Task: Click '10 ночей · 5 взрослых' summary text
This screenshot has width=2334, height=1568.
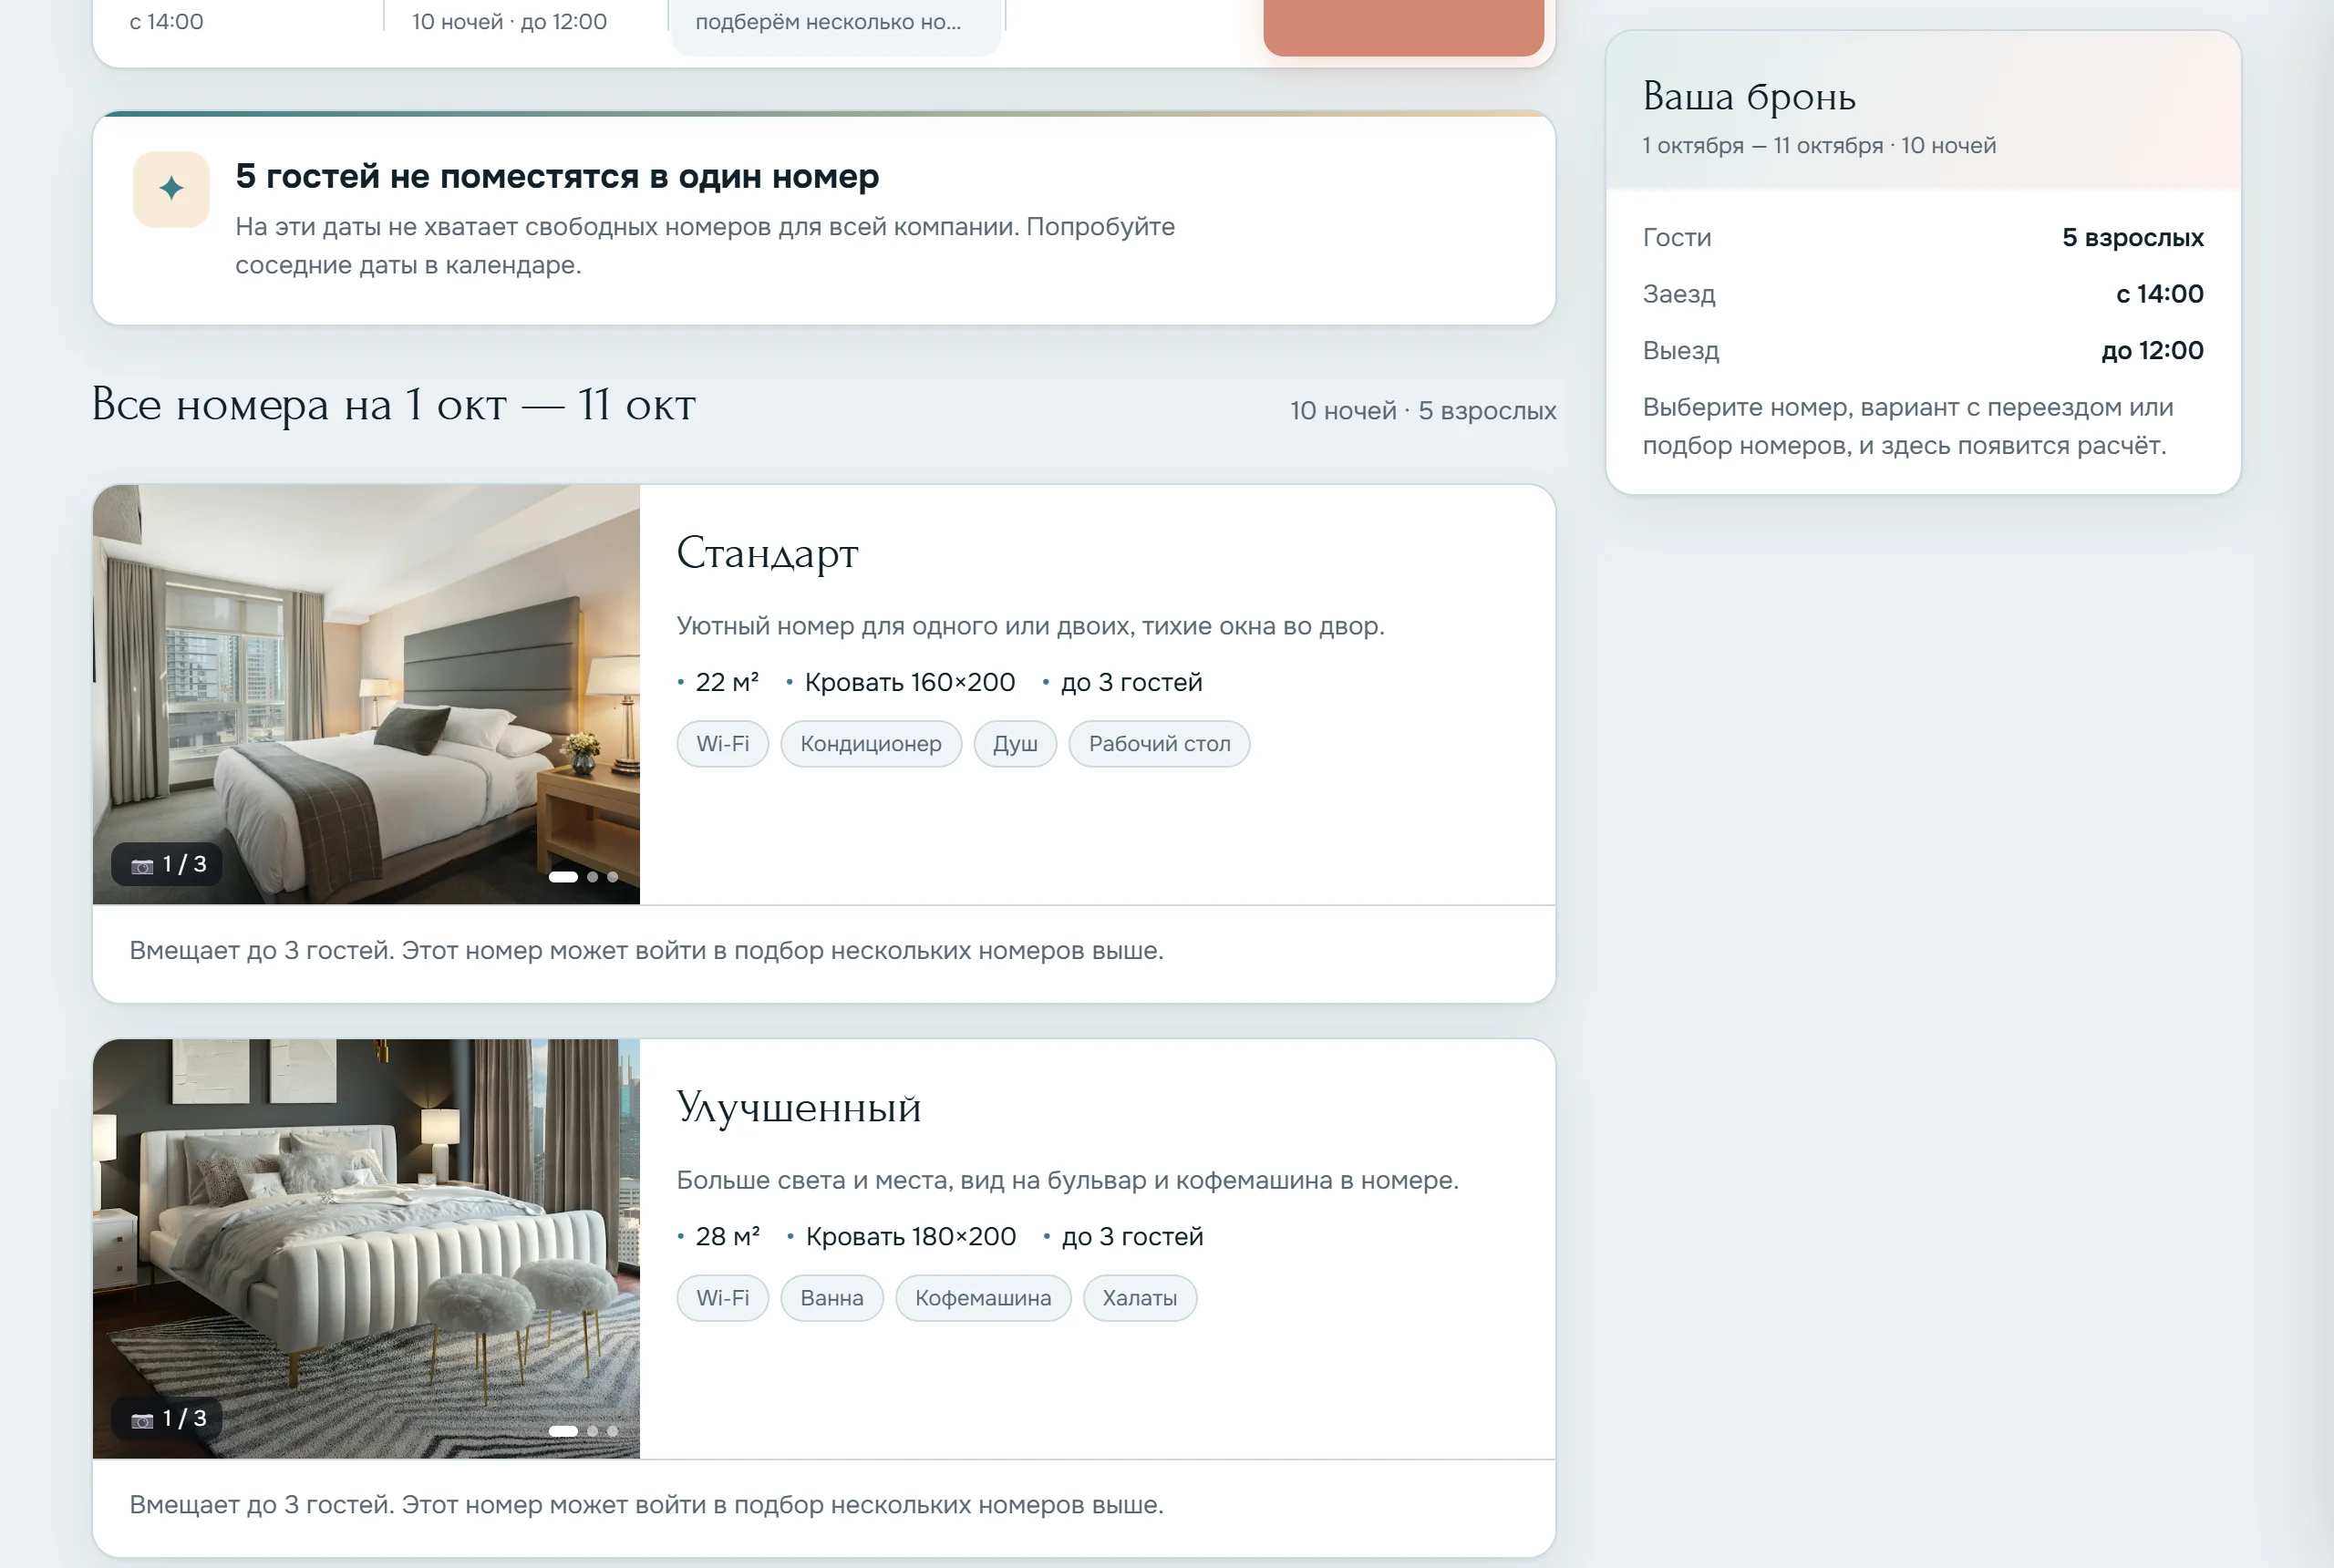Action: pyautogui.click(x=1423, y=411)
